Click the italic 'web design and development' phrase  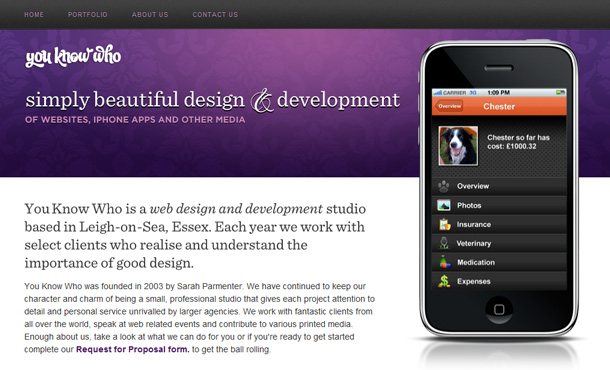click(x=236, y=209)
